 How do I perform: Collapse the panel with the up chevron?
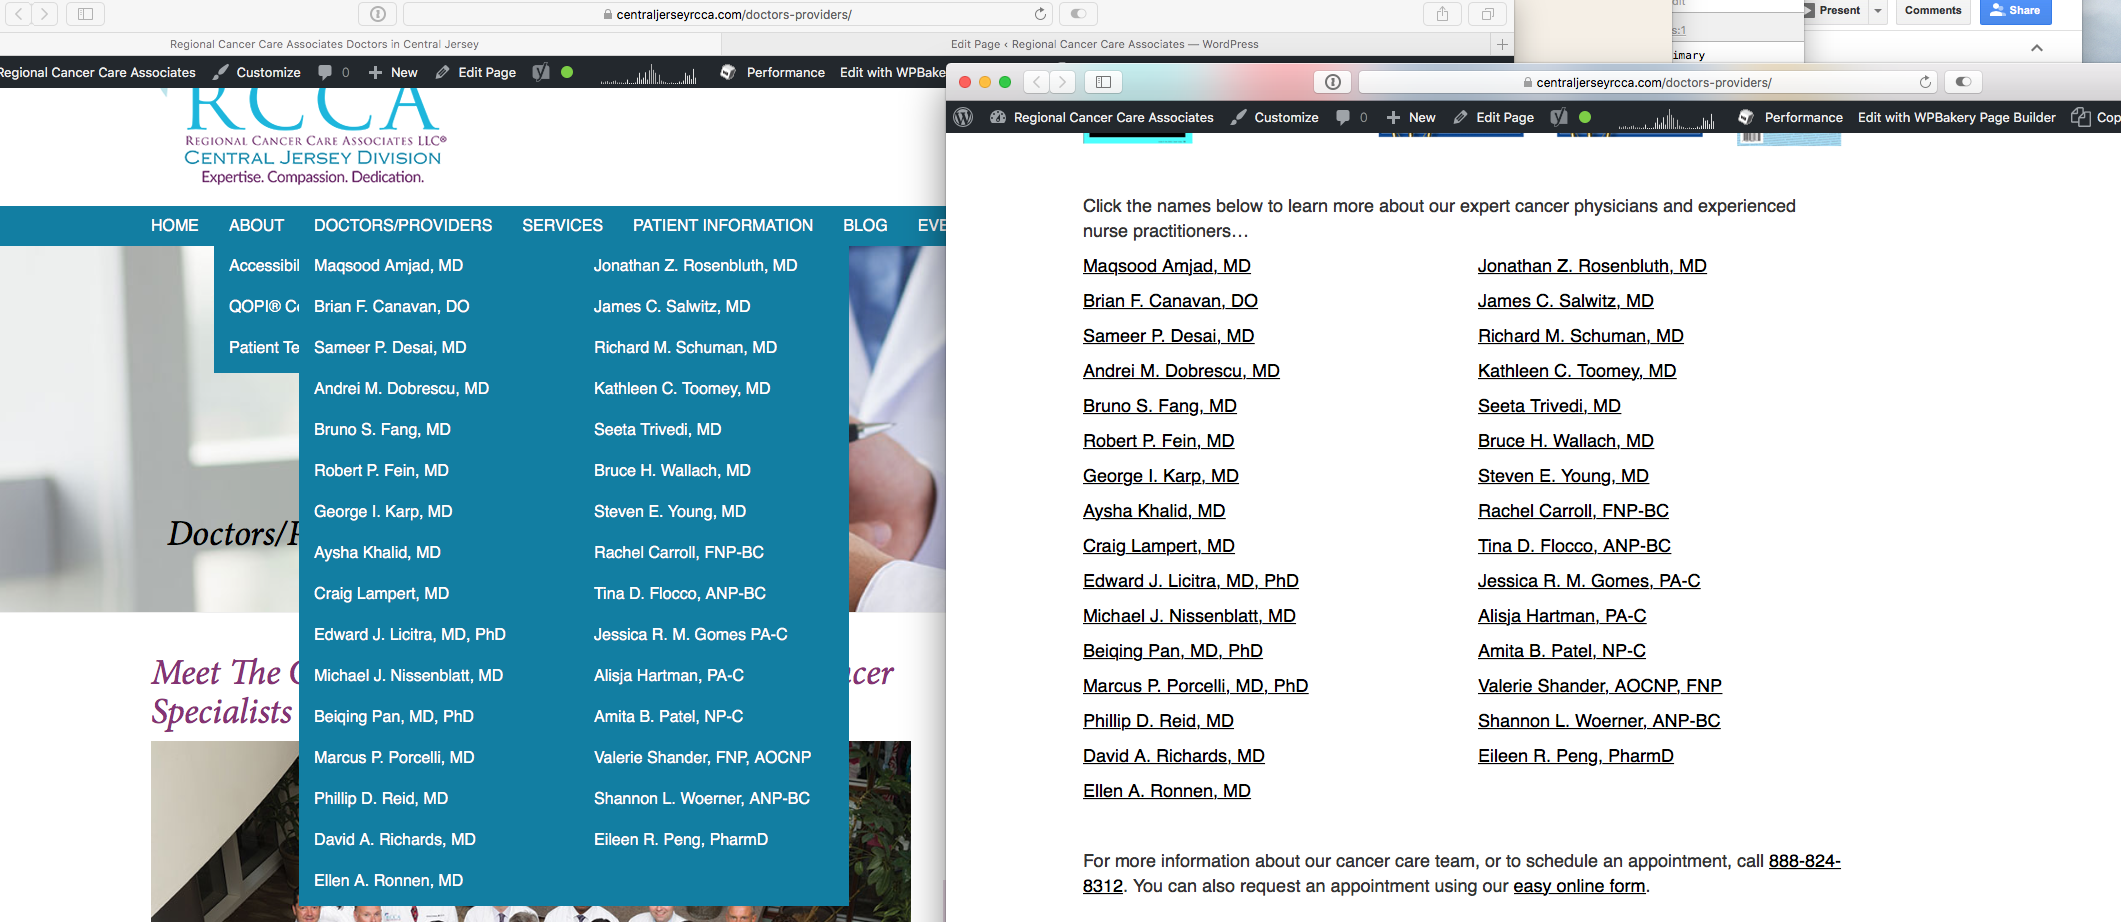(x=2037, y=48)
